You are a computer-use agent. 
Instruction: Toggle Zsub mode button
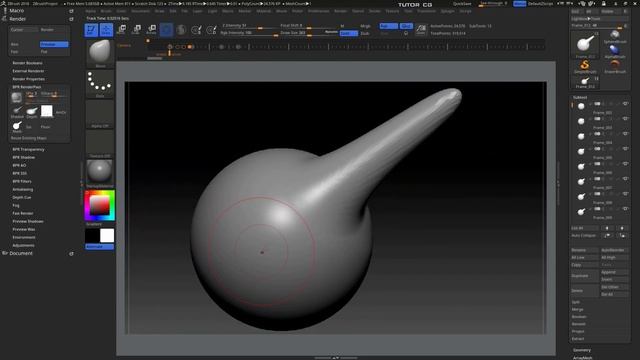tap(365, 33)
